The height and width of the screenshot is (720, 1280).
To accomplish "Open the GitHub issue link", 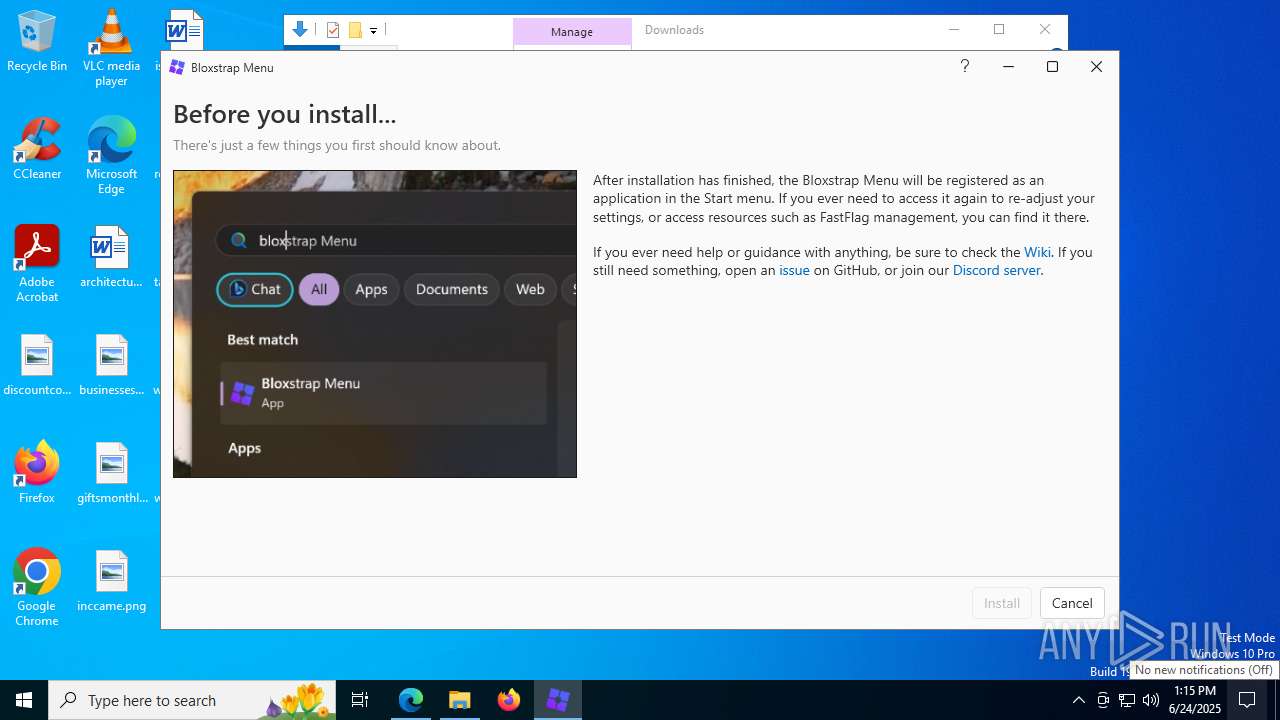I will click(x=794, y=270).
